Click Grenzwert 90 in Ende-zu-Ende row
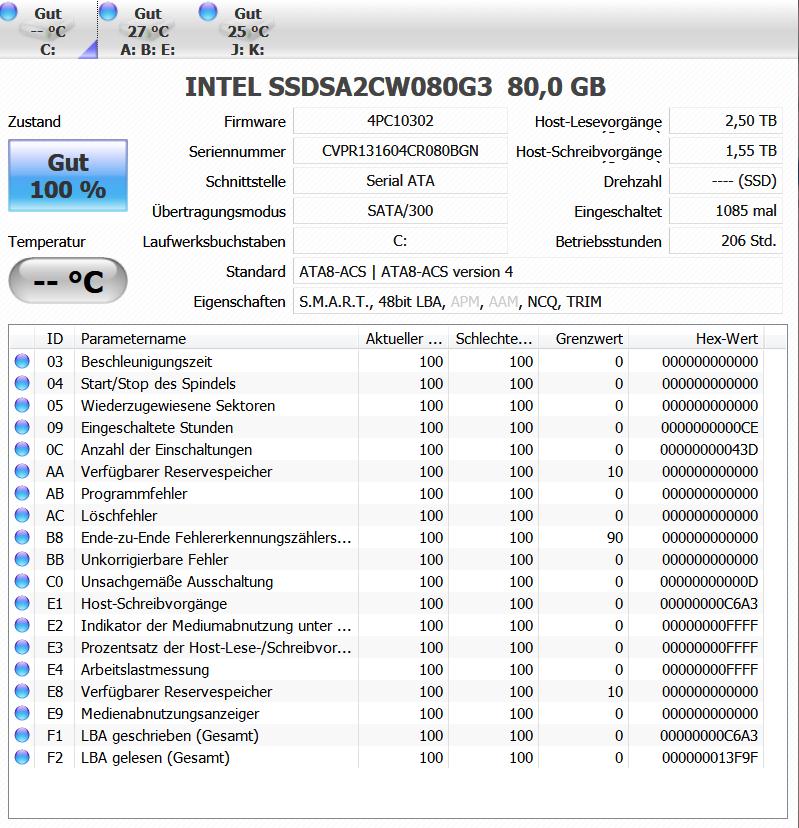 point(615,538)
